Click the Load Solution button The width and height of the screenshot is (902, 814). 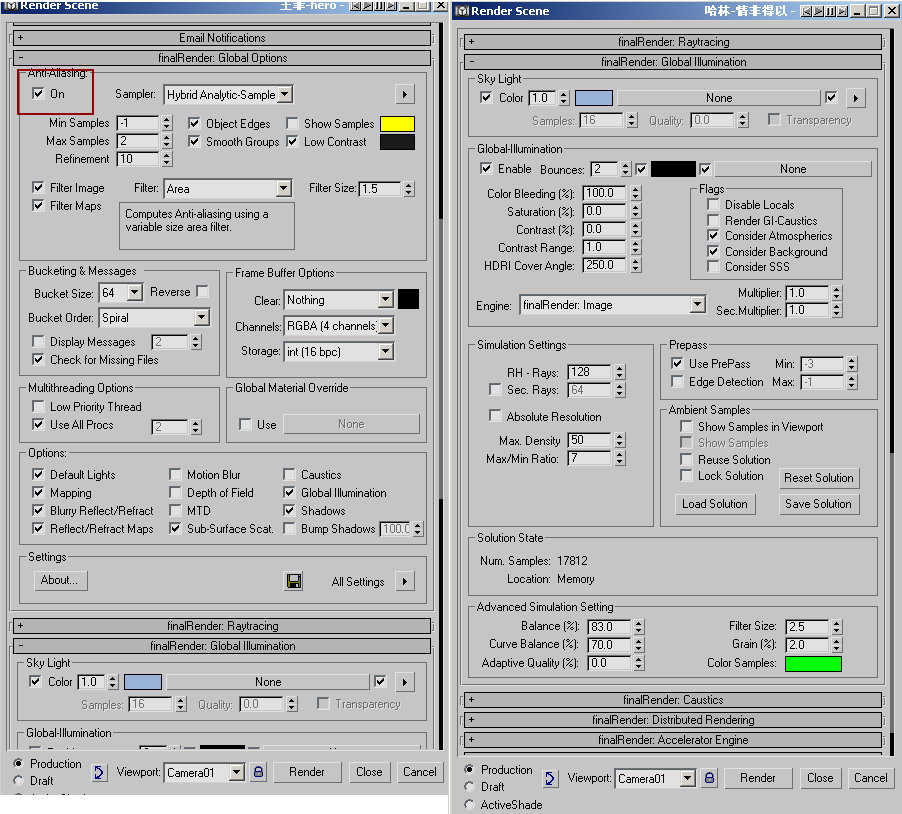click(x=714, y=504)
